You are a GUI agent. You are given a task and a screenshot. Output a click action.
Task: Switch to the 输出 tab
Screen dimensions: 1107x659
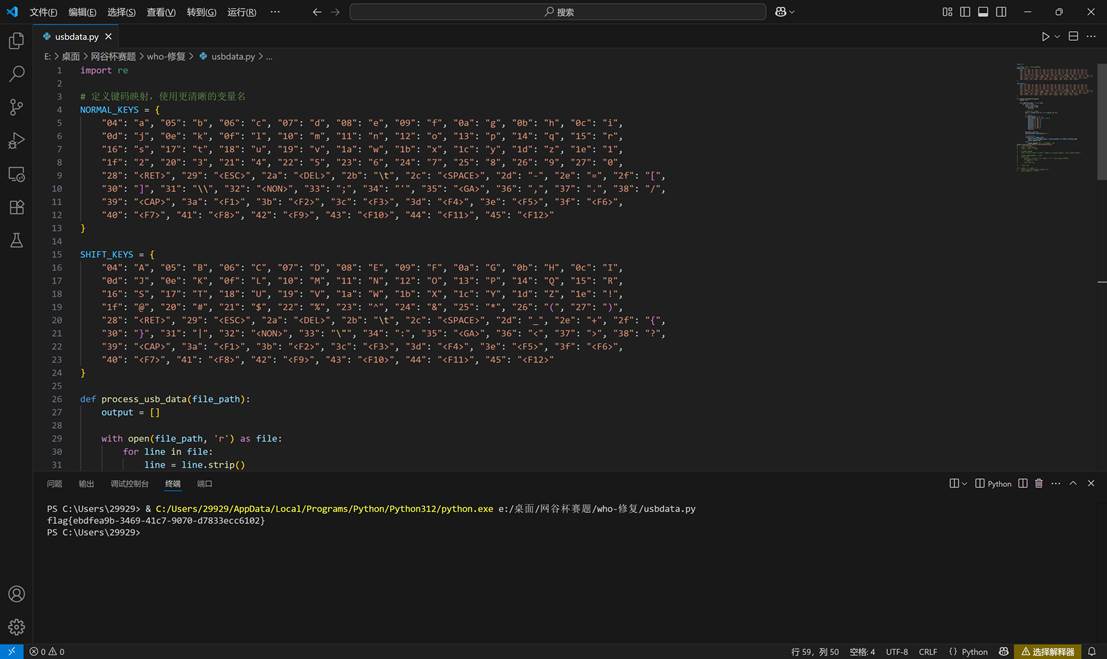(x=85, y=483)
